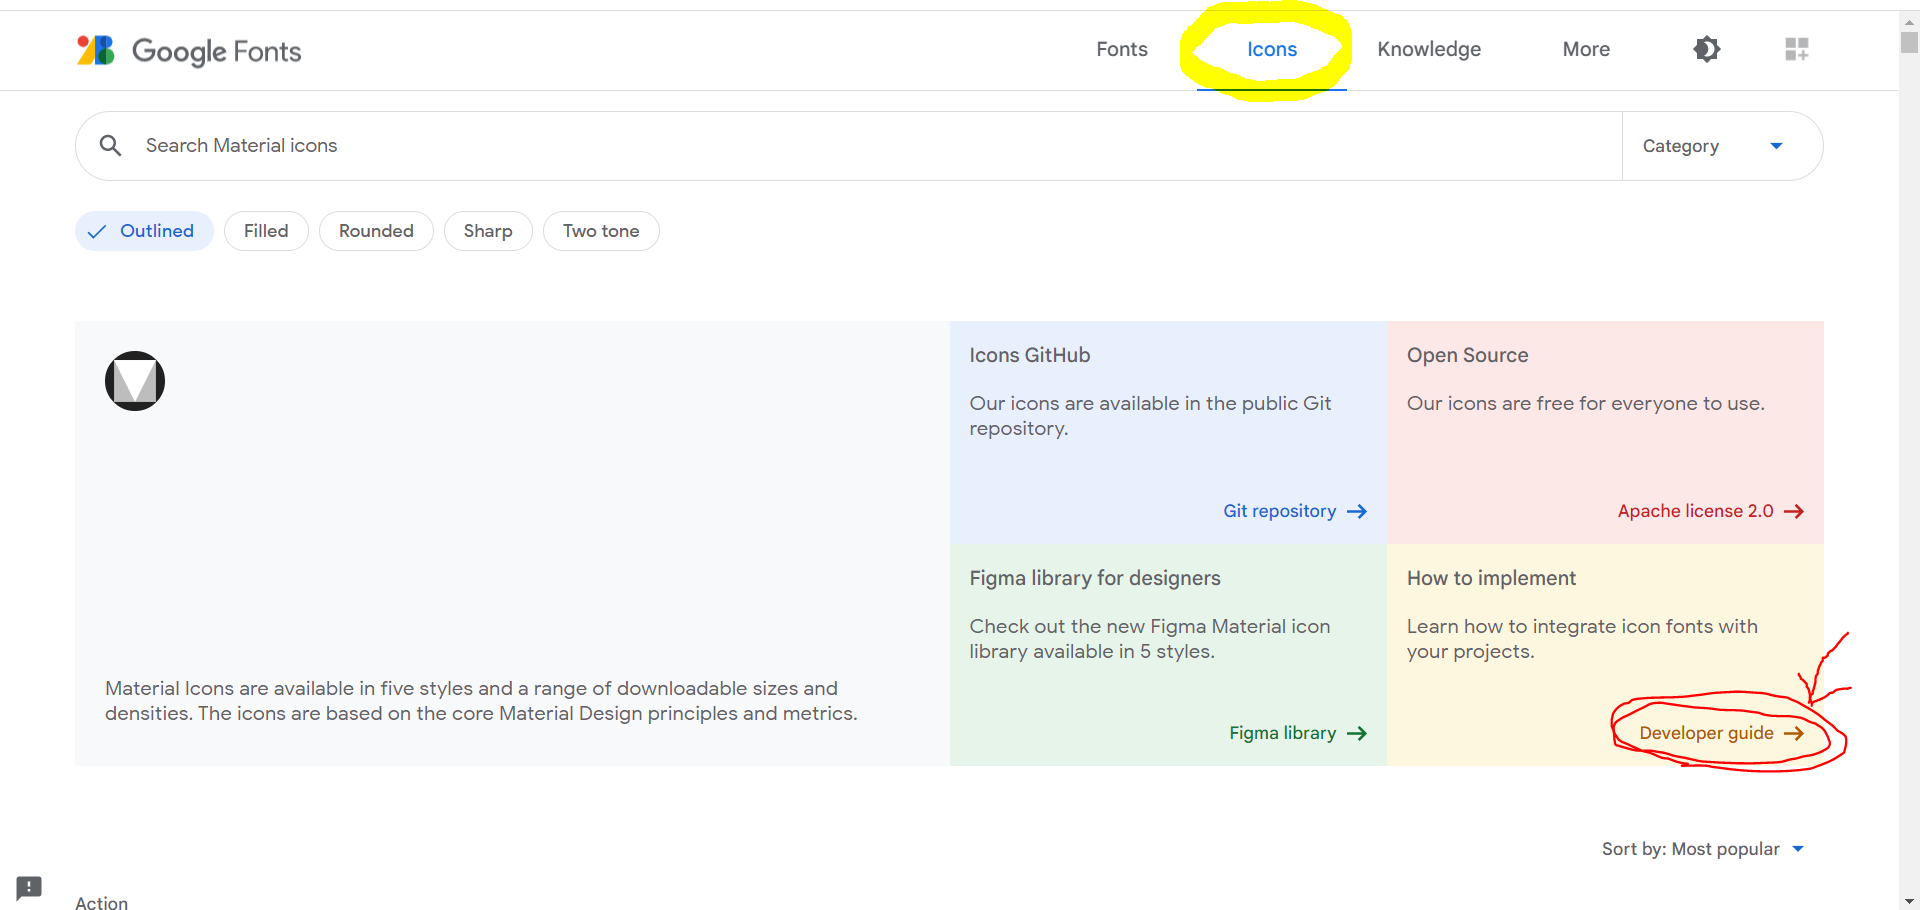Image resolution: width=1920 pixels, height=910 pixels.
Task: Open the More menu
Action: click(1586, 49)
